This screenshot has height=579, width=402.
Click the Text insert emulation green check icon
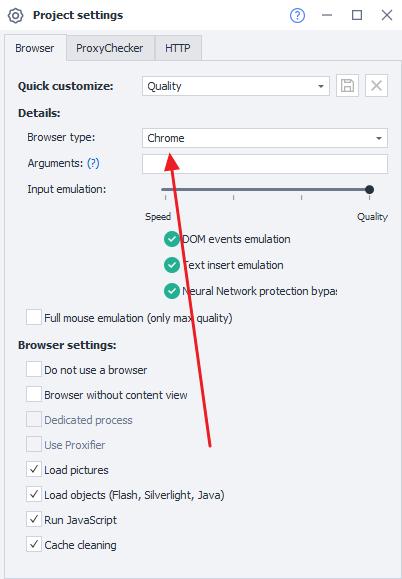pos(172,265)
